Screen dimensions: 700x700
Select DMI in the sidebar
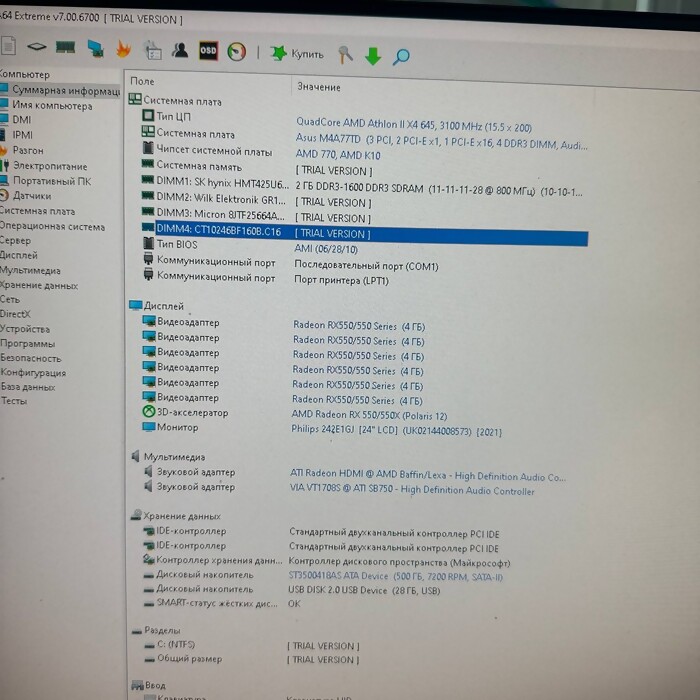coord(22,120)
